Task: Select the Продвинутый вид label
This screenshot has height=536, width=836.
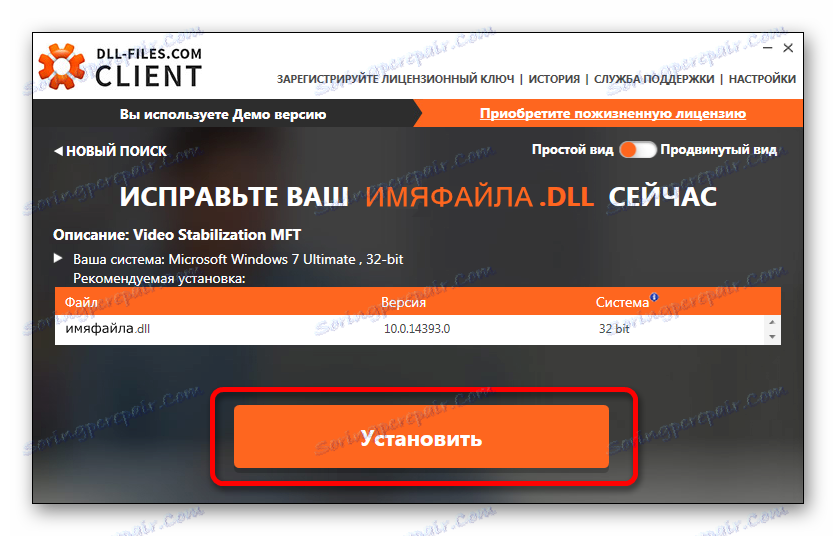Action: click(x=718, y=150)
